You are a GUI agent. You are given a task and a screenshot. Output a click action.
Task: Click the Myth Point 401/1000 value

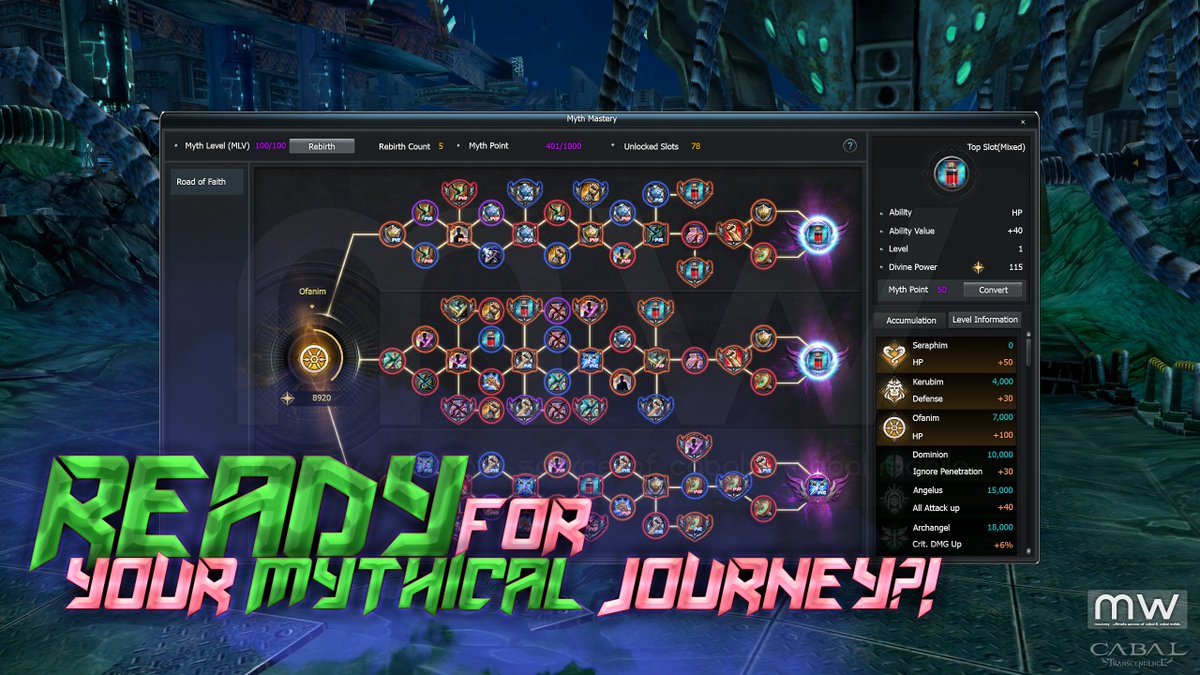563,146
